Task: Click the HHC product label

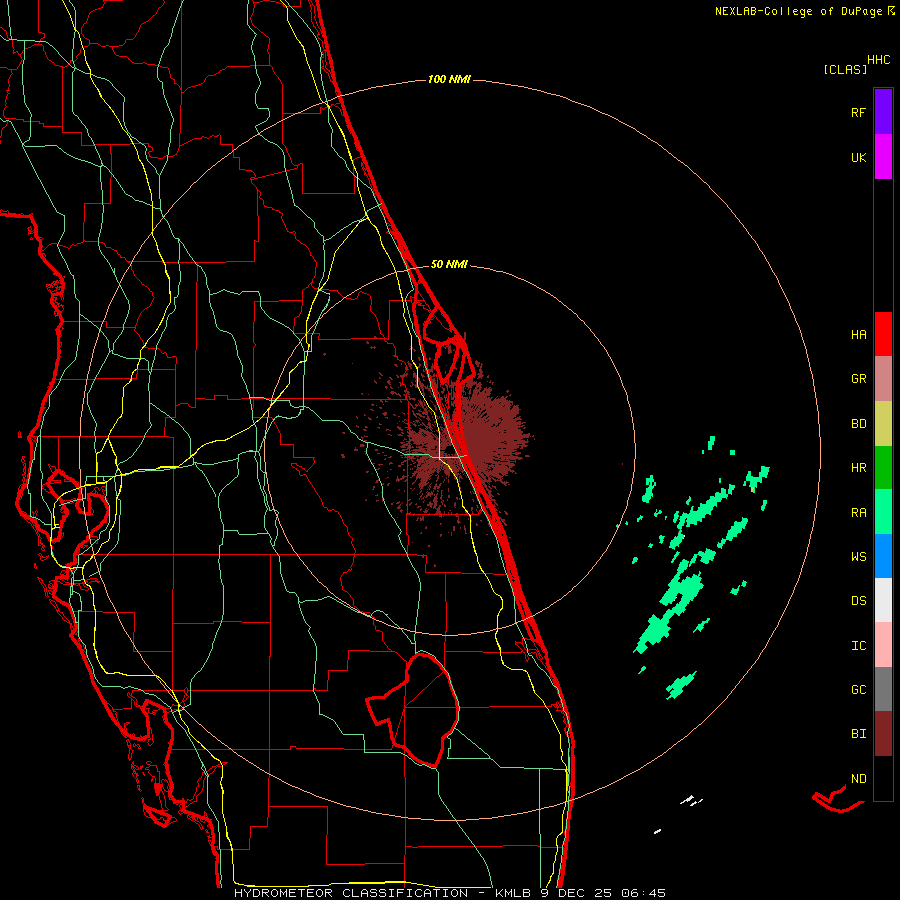Action: point(878,60)
